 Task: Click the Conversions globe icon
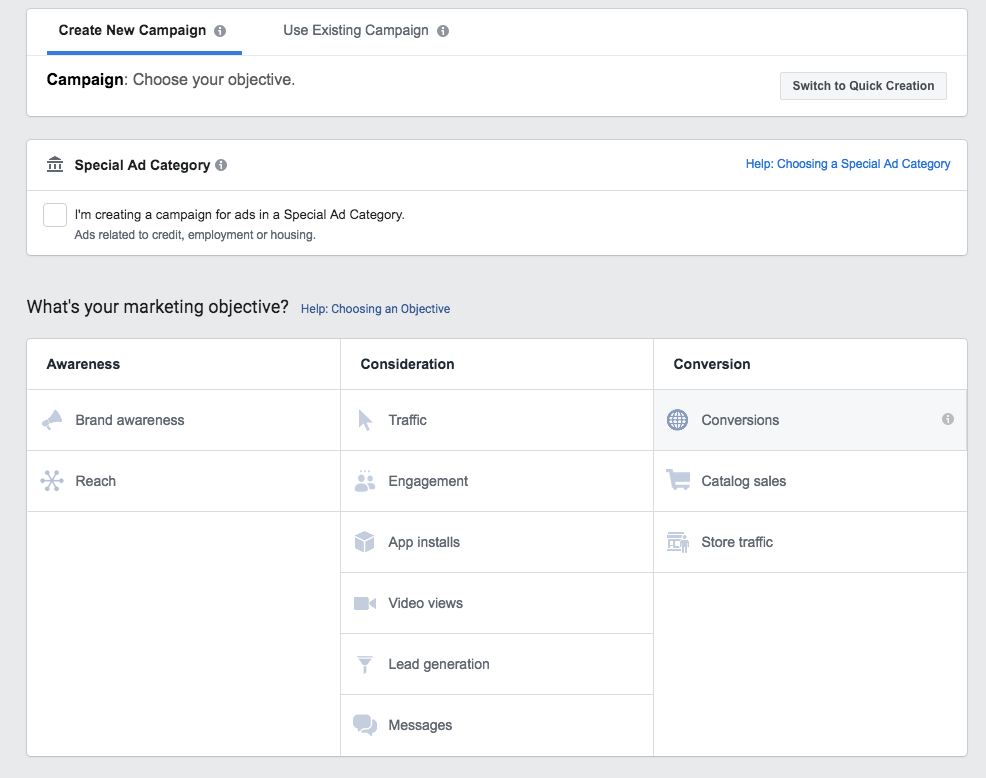678,421
